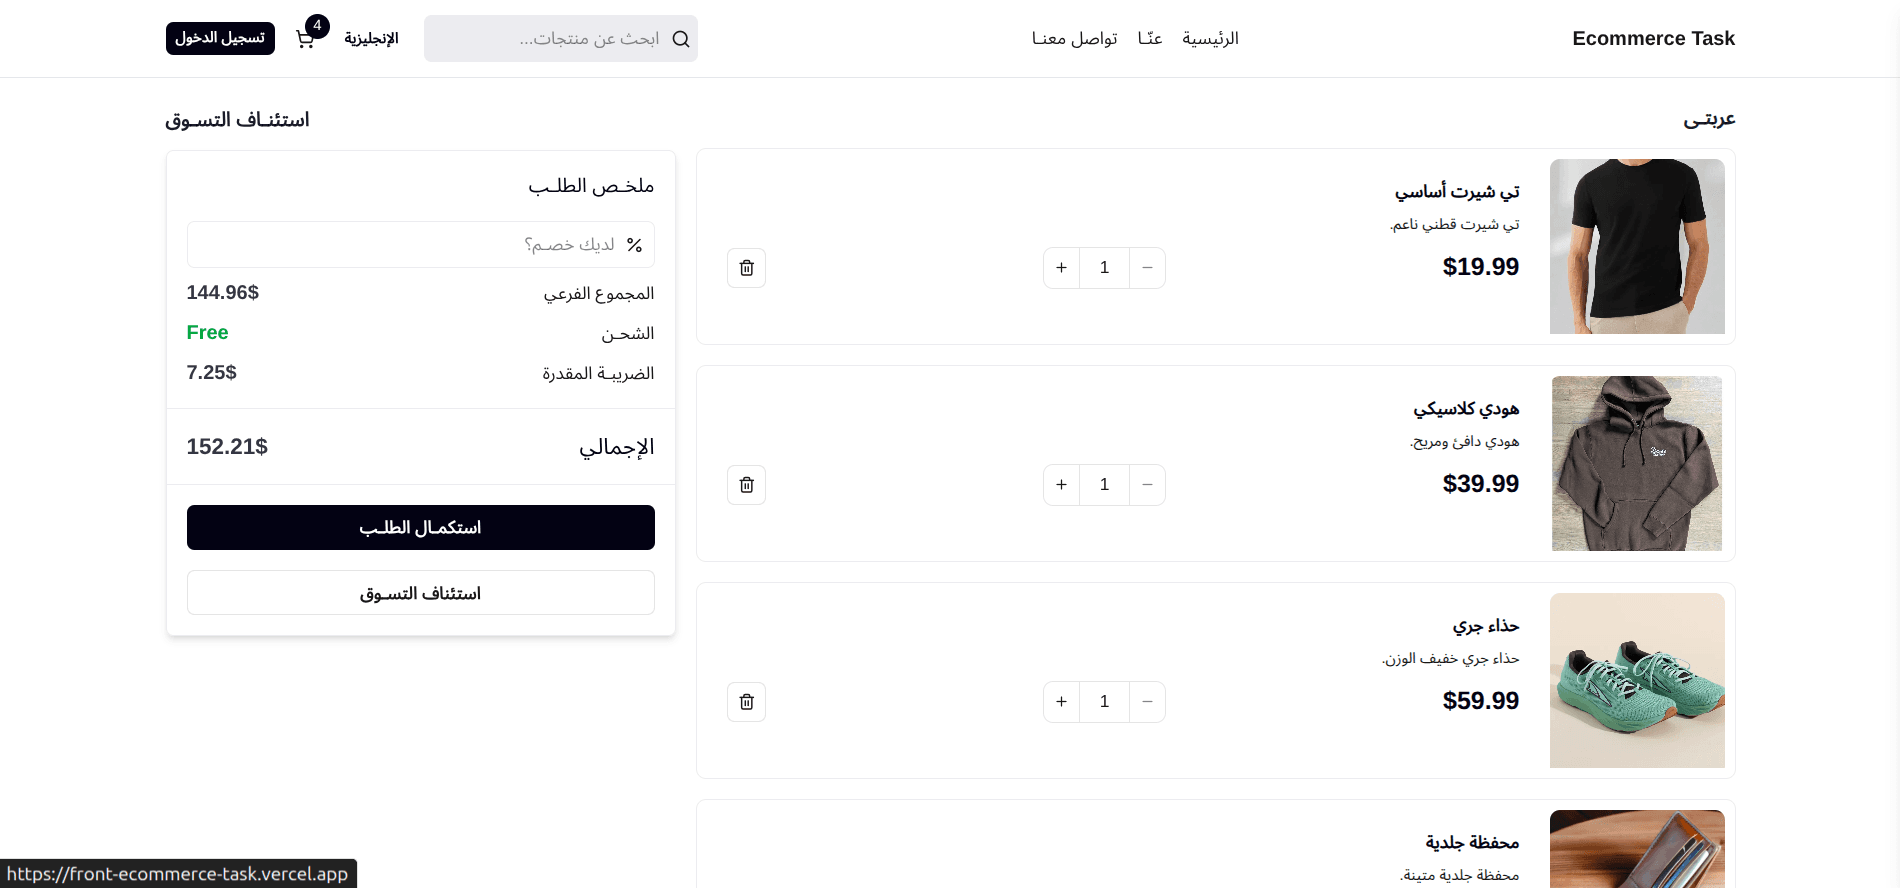The width and height of the screenshot is (1900, 888).
Task: Increase t-shirt quantity with plus button
Action: click(x=1061, y=268)
